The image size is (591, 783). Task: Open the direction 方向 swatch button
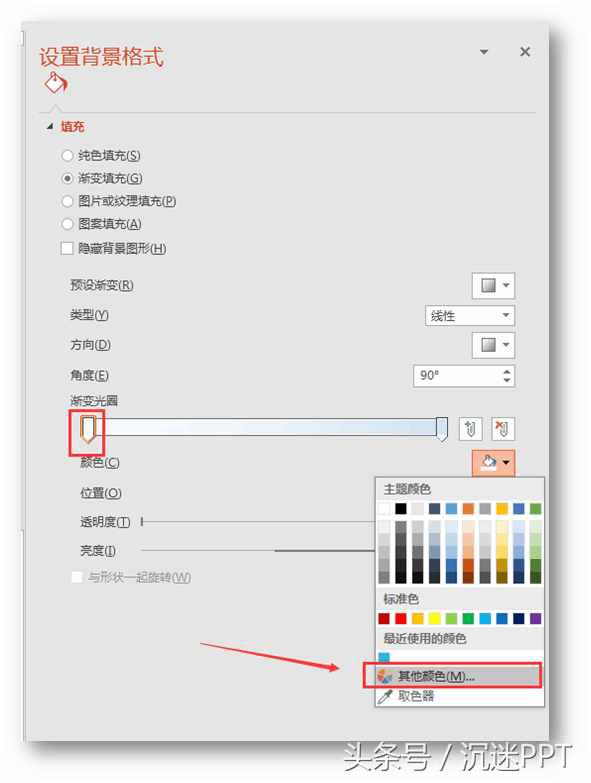(493, 345)
